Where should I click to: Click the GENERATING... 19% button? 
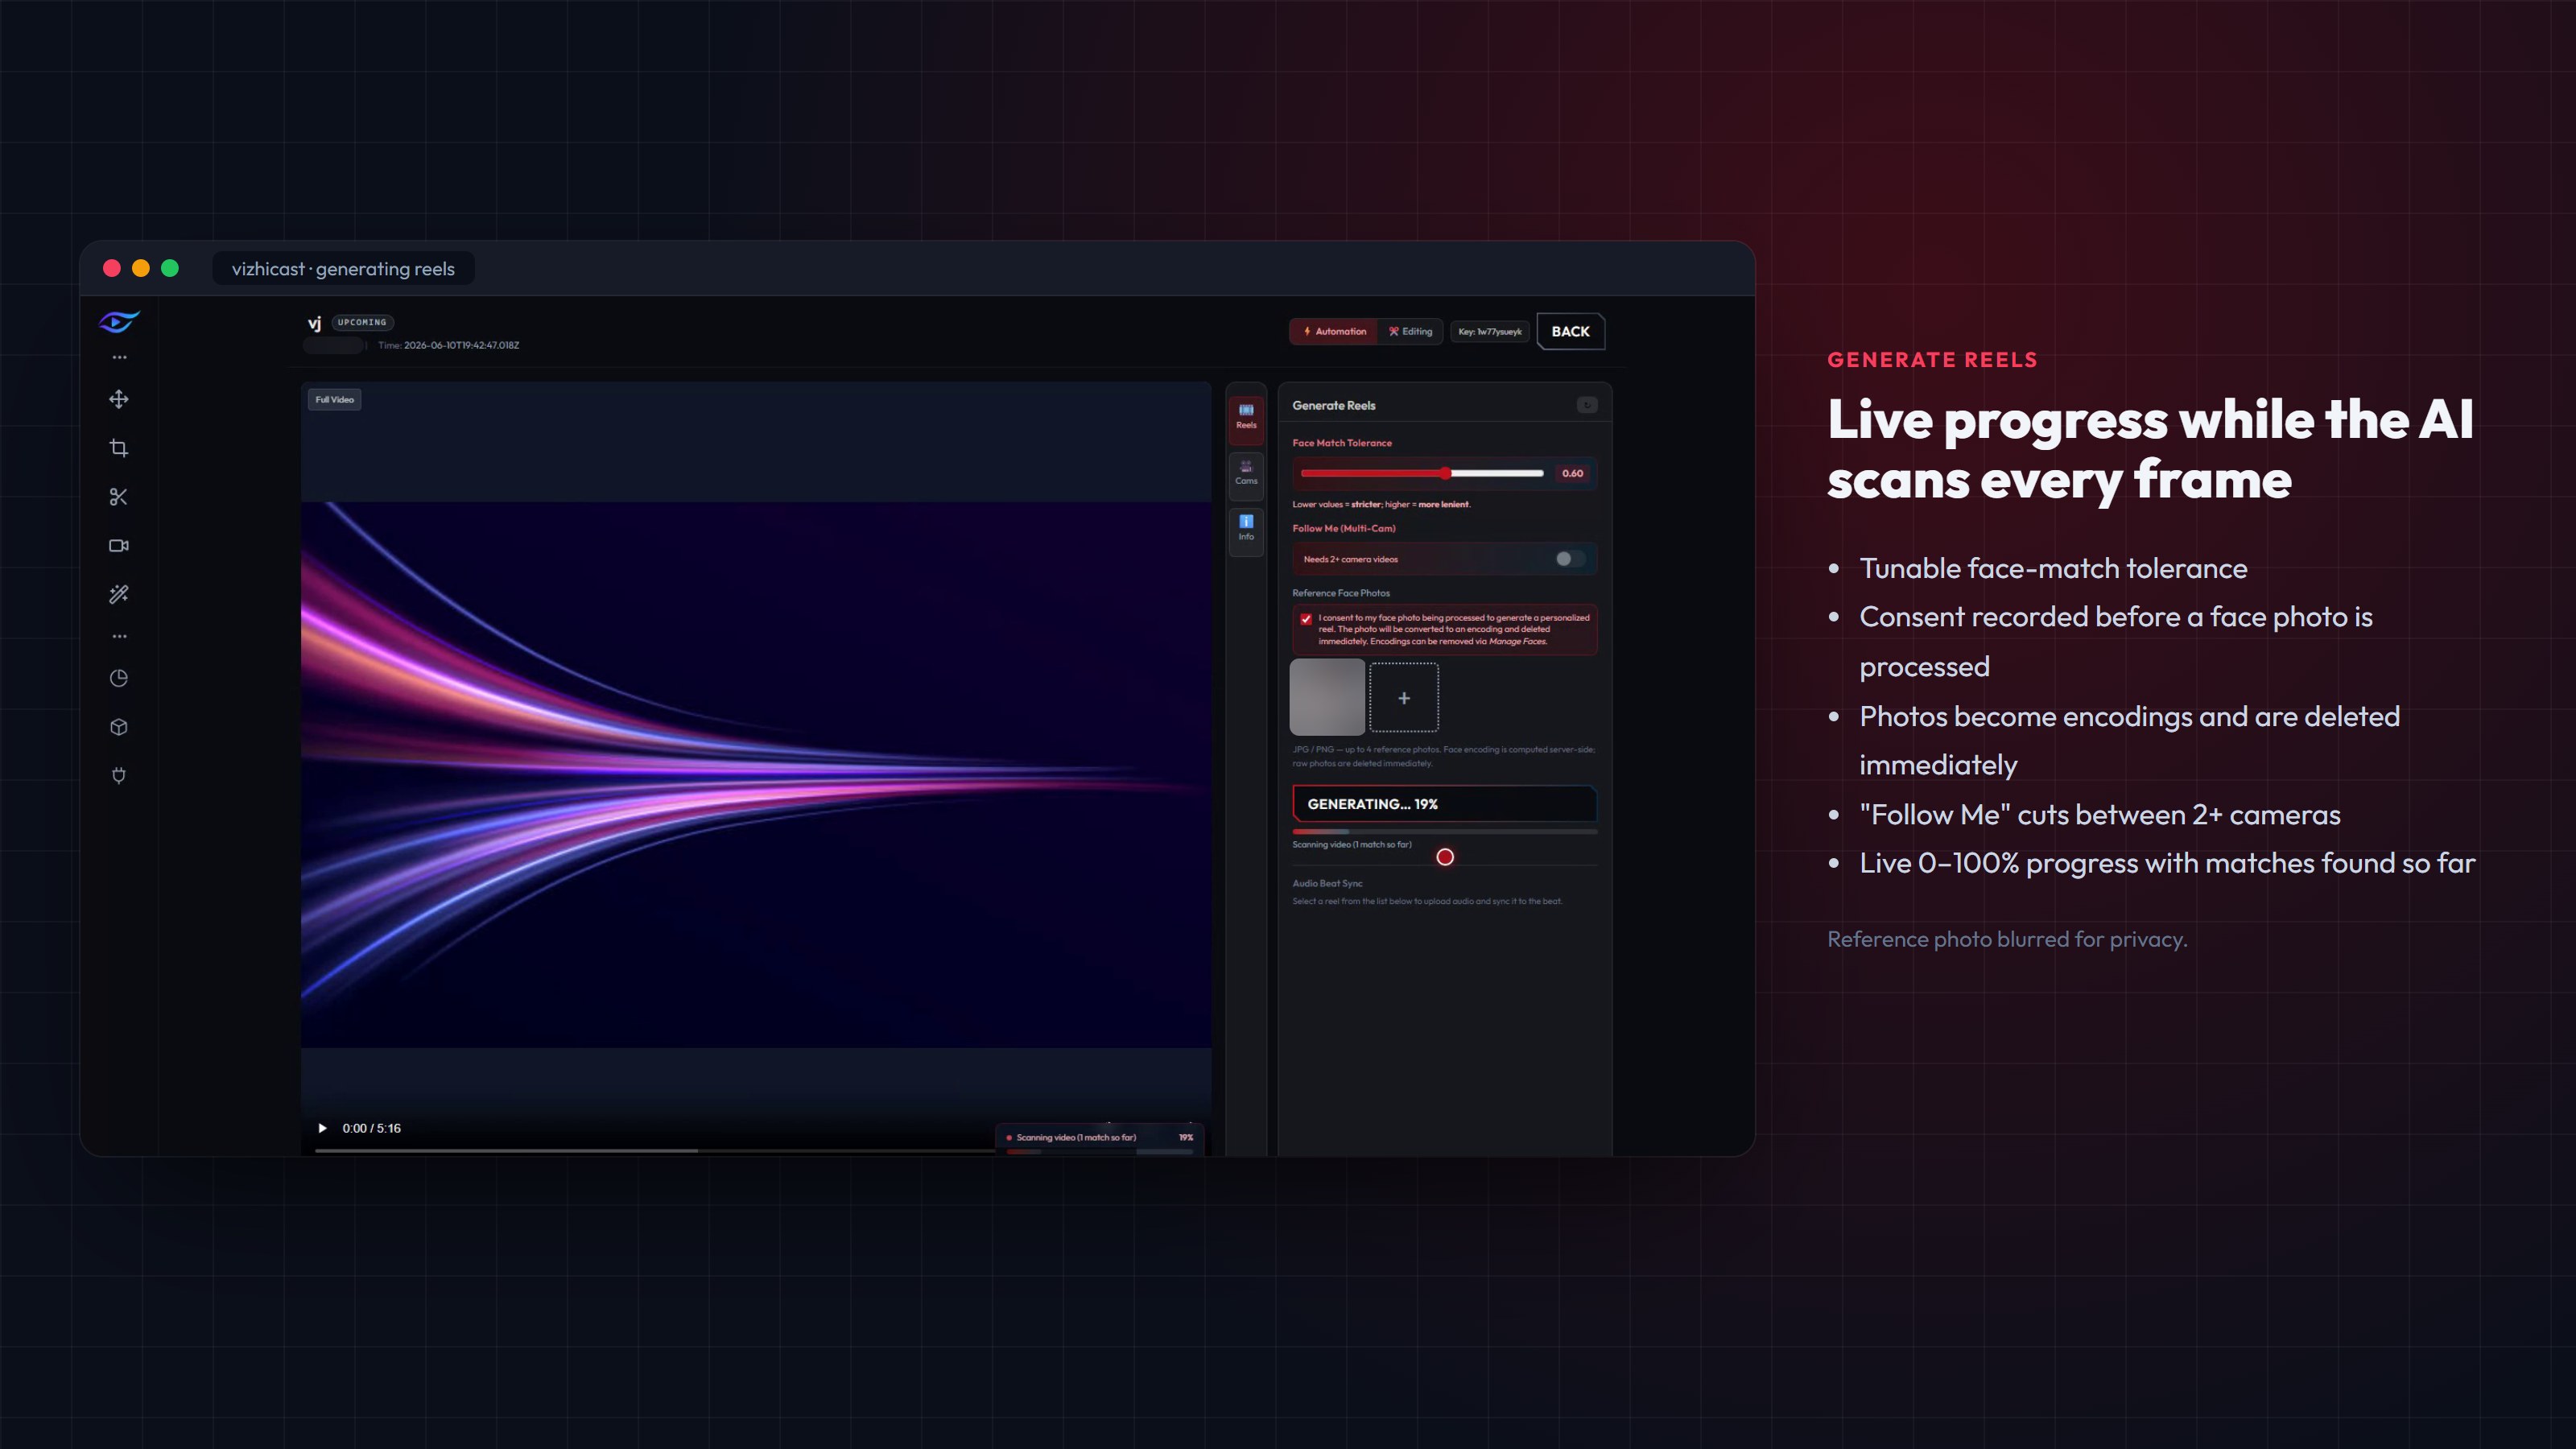pos(1444,804)
